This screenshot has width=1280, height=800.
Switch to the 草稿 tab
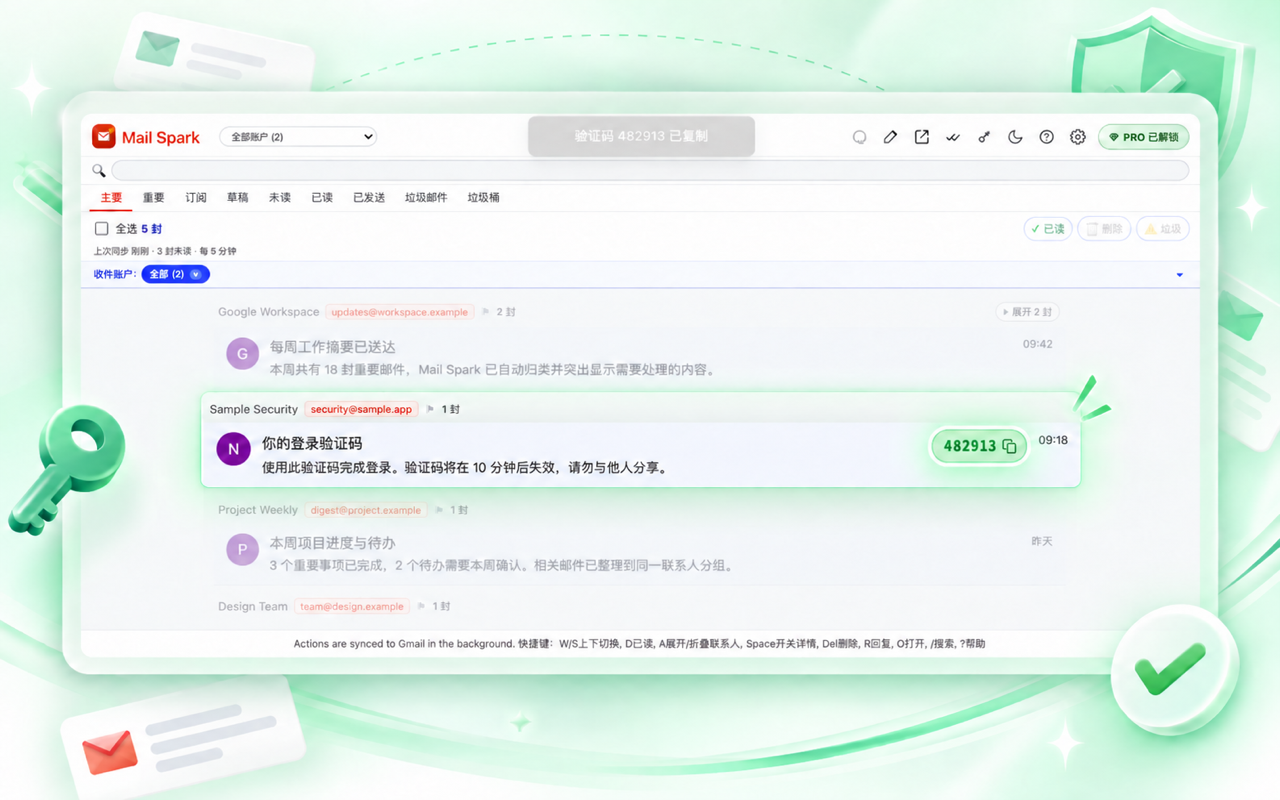click(x=237, y=198)
